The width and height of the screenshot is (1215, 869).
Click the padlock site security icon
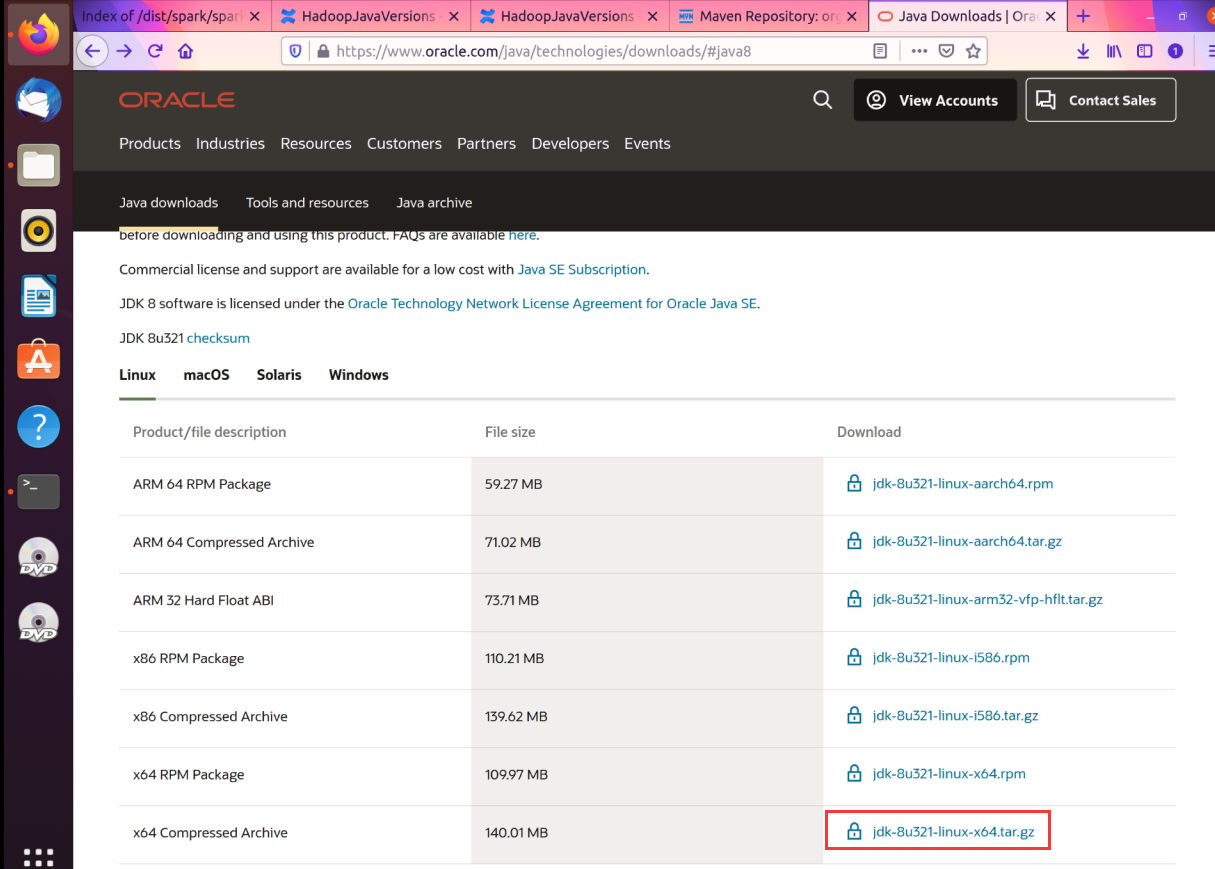322,51
